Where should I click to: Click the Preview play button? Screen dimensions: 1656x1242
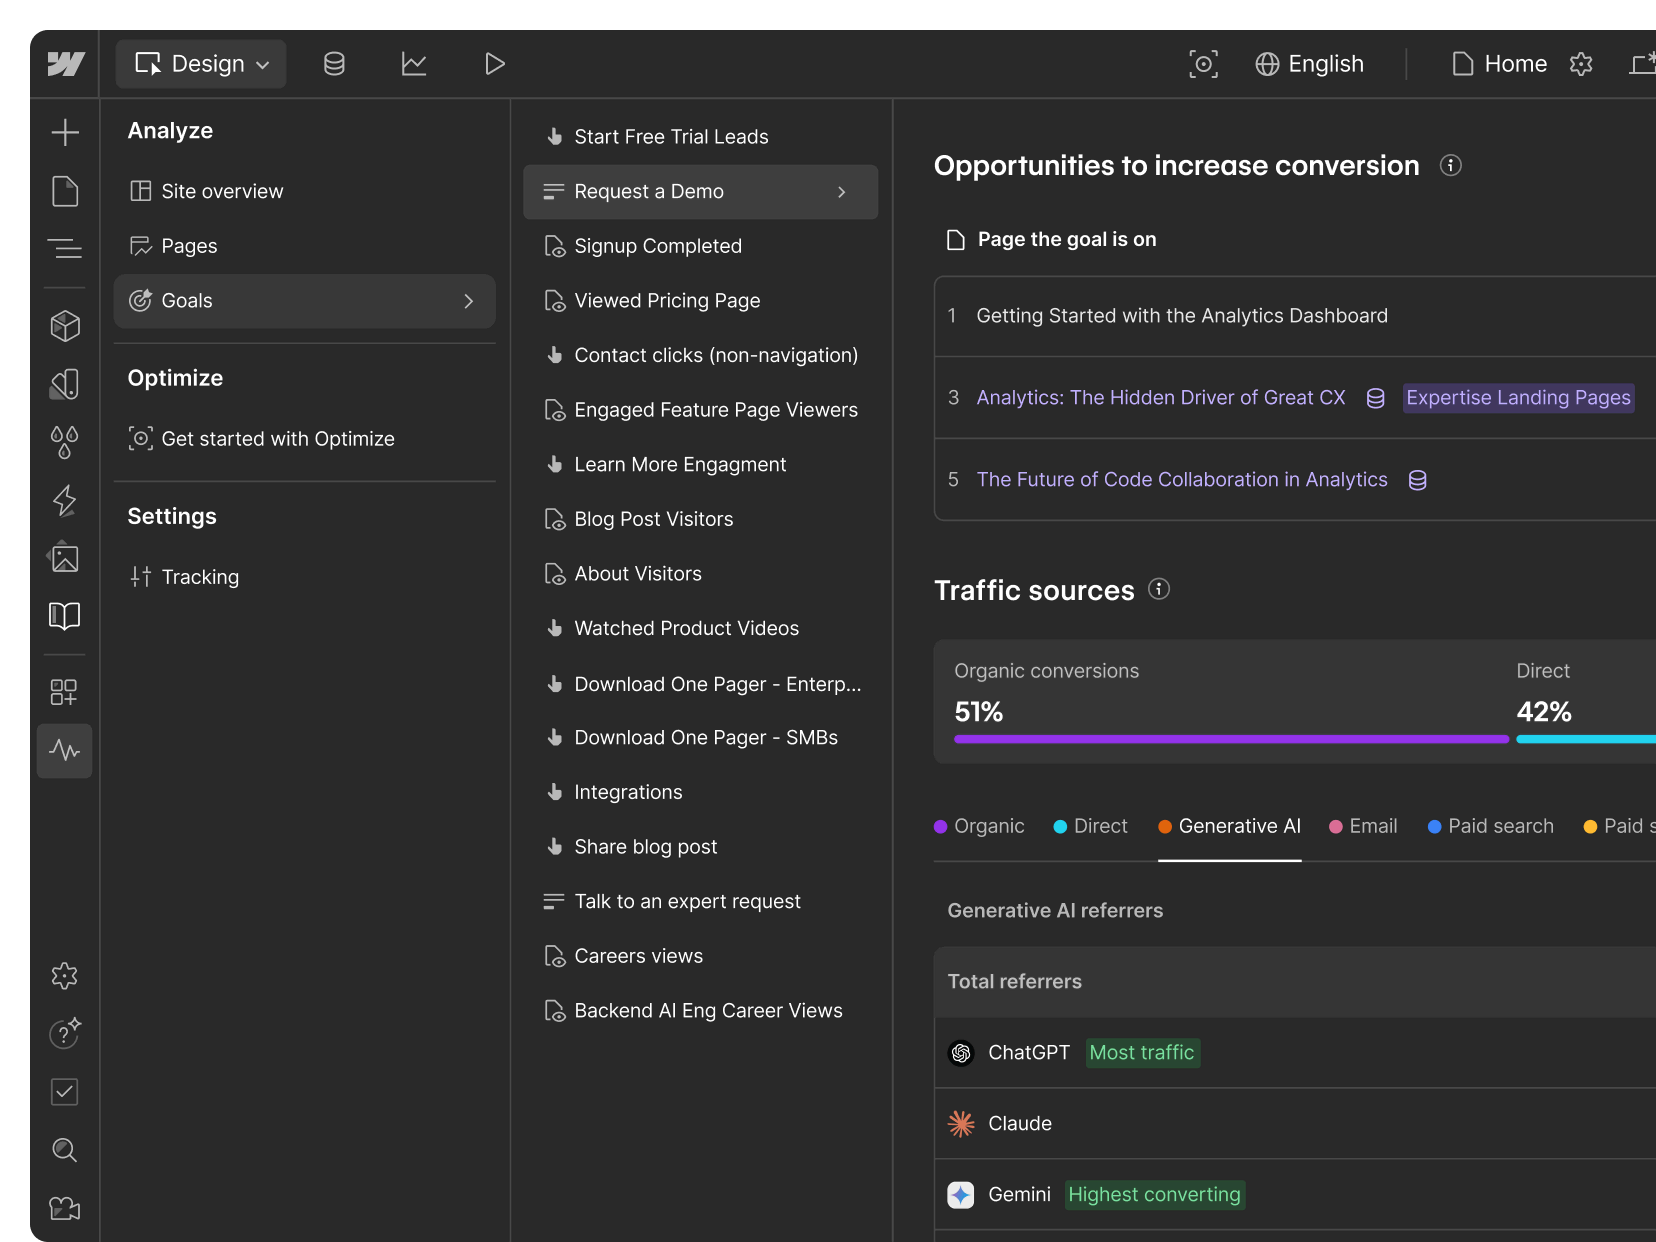coord(494,64)
